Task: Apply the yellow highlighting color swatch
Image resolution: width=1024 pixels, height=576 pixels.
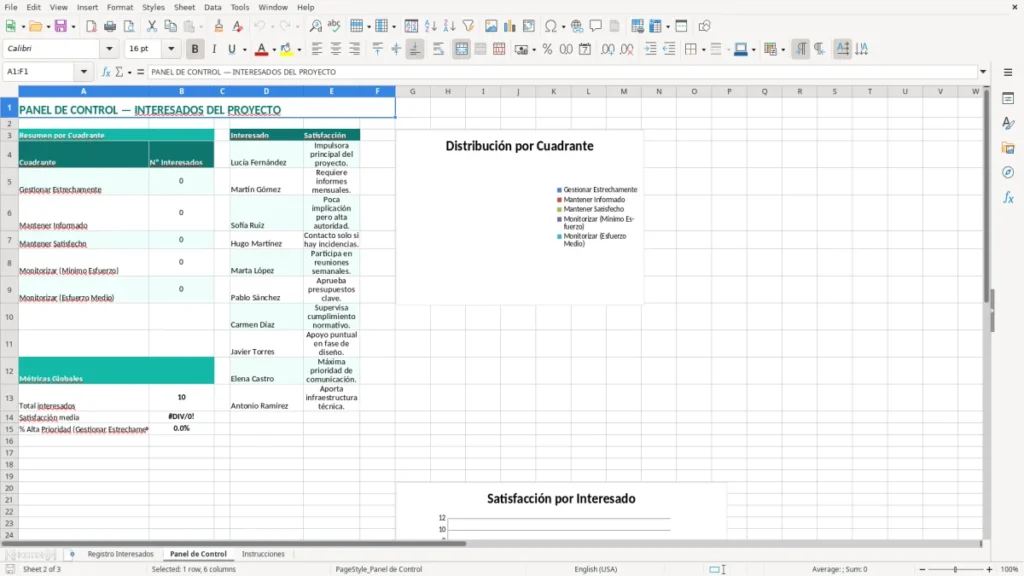Action: click(x=286, y=49)
